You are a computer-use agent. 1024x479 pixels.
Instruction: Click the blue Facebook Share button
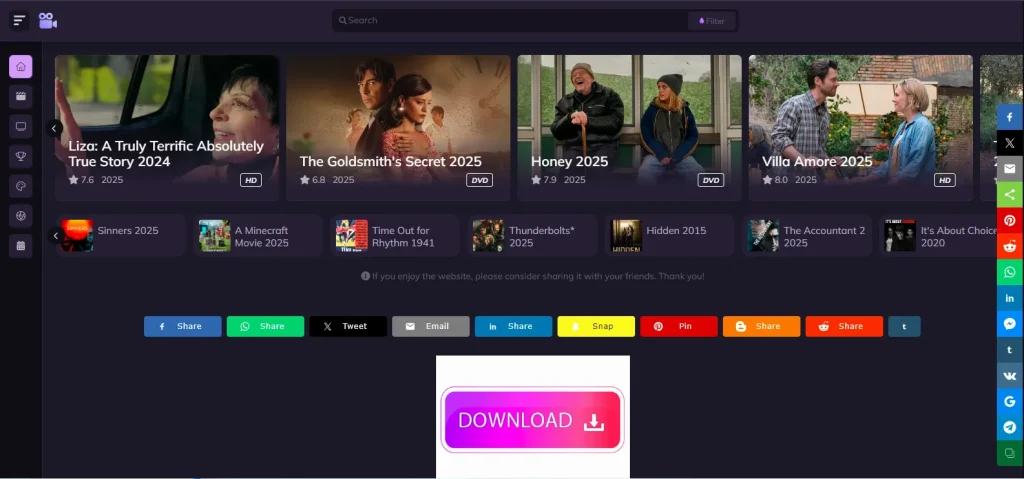(183, 326)
